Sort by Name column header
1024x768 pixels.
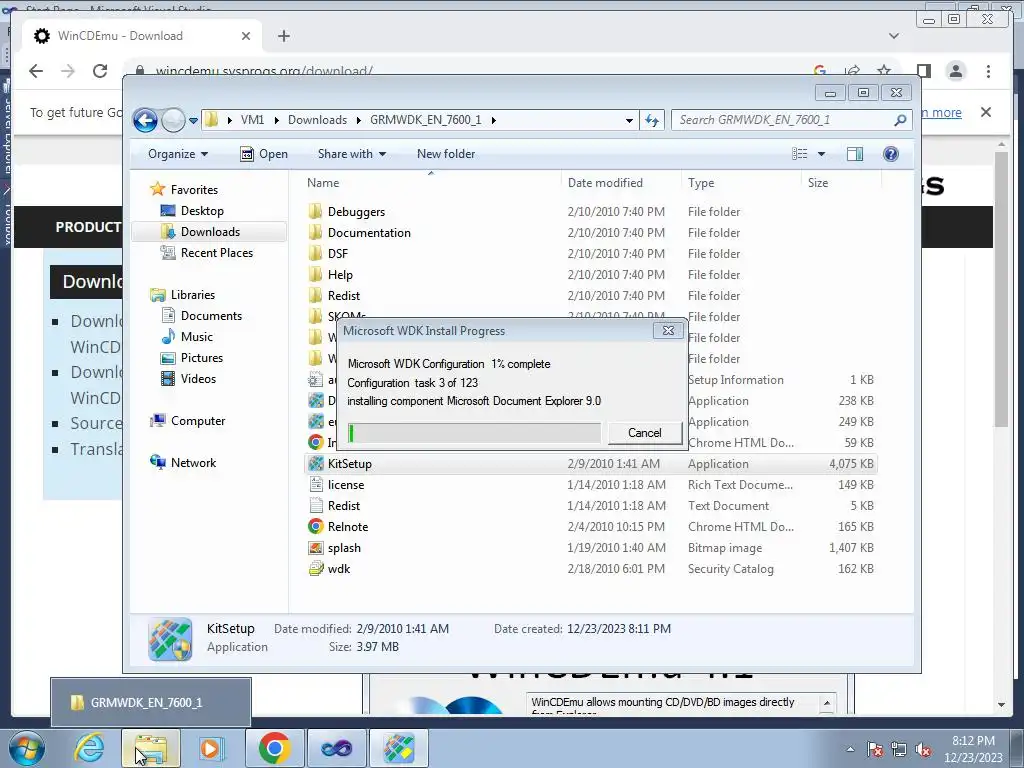(323, 184)
